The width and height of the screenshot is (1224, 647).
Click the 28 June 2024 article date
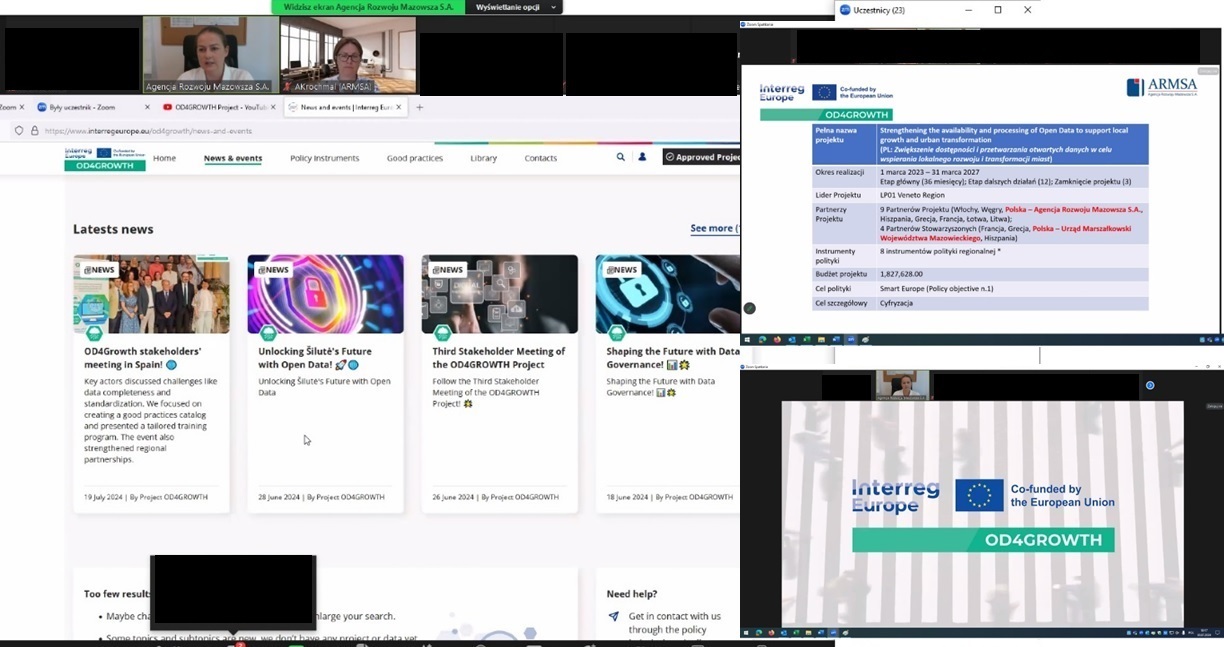[279, 497]
